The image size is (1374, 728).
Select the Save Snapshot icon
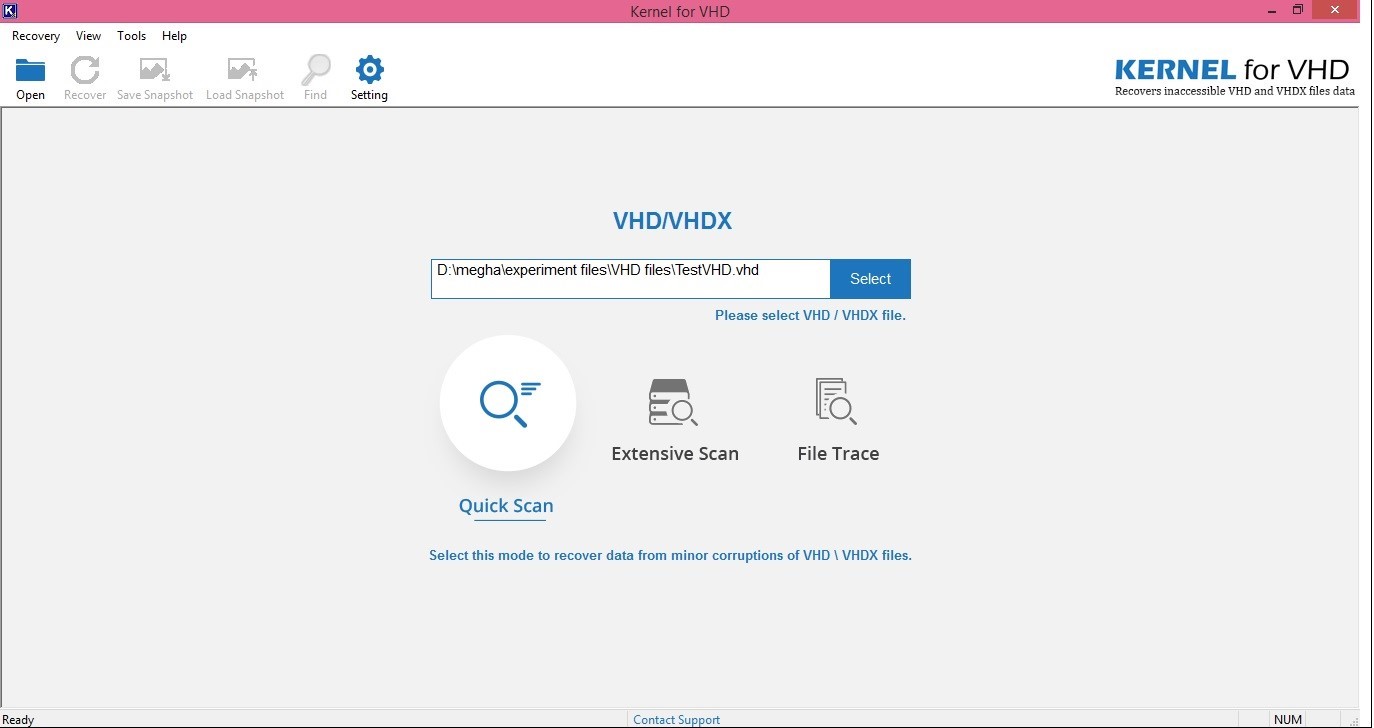coord(154,76)
